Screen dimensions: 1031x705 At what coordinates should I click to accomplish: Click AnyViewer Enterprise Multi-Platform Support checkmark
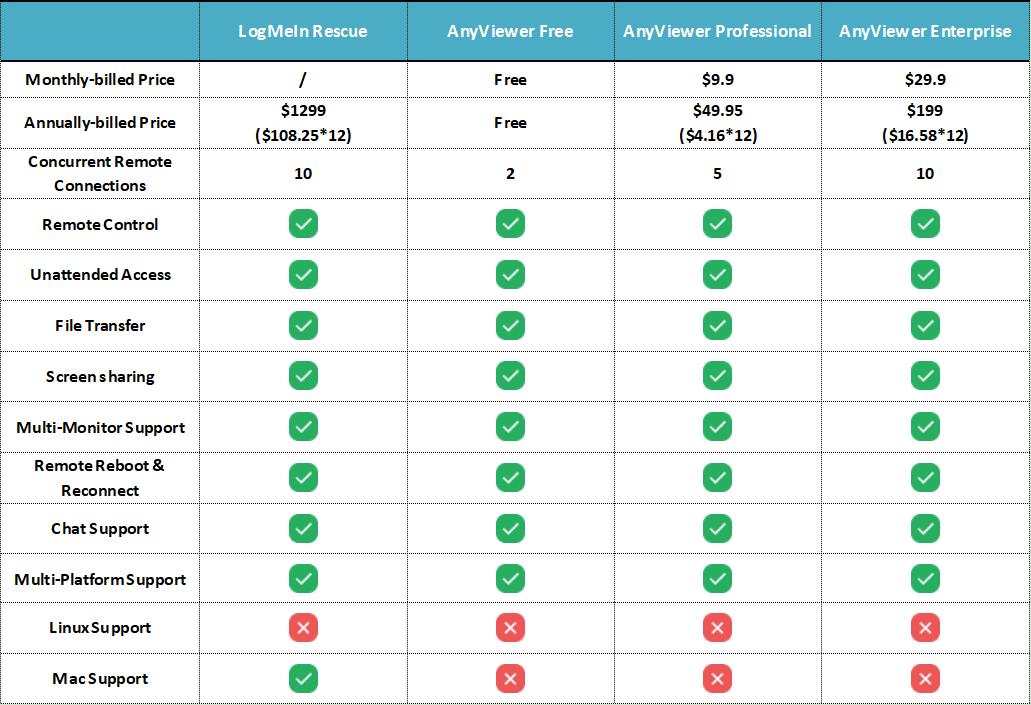point(925,579)
